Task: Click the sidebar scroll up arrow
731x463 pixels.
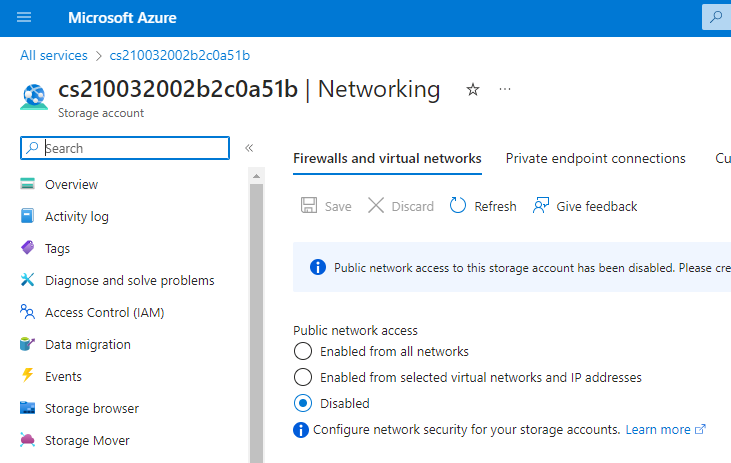Action: (x=256, y=176)
